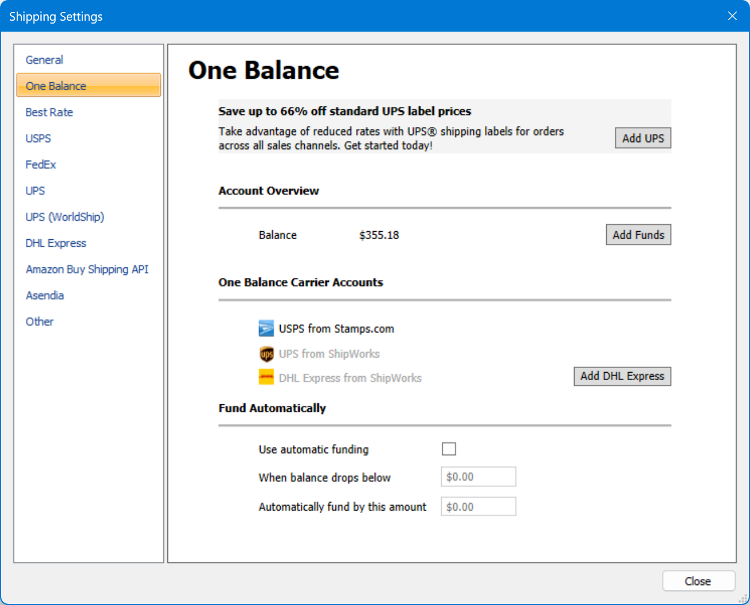Open Amazon Buy Shipping API section

(87, 269)
